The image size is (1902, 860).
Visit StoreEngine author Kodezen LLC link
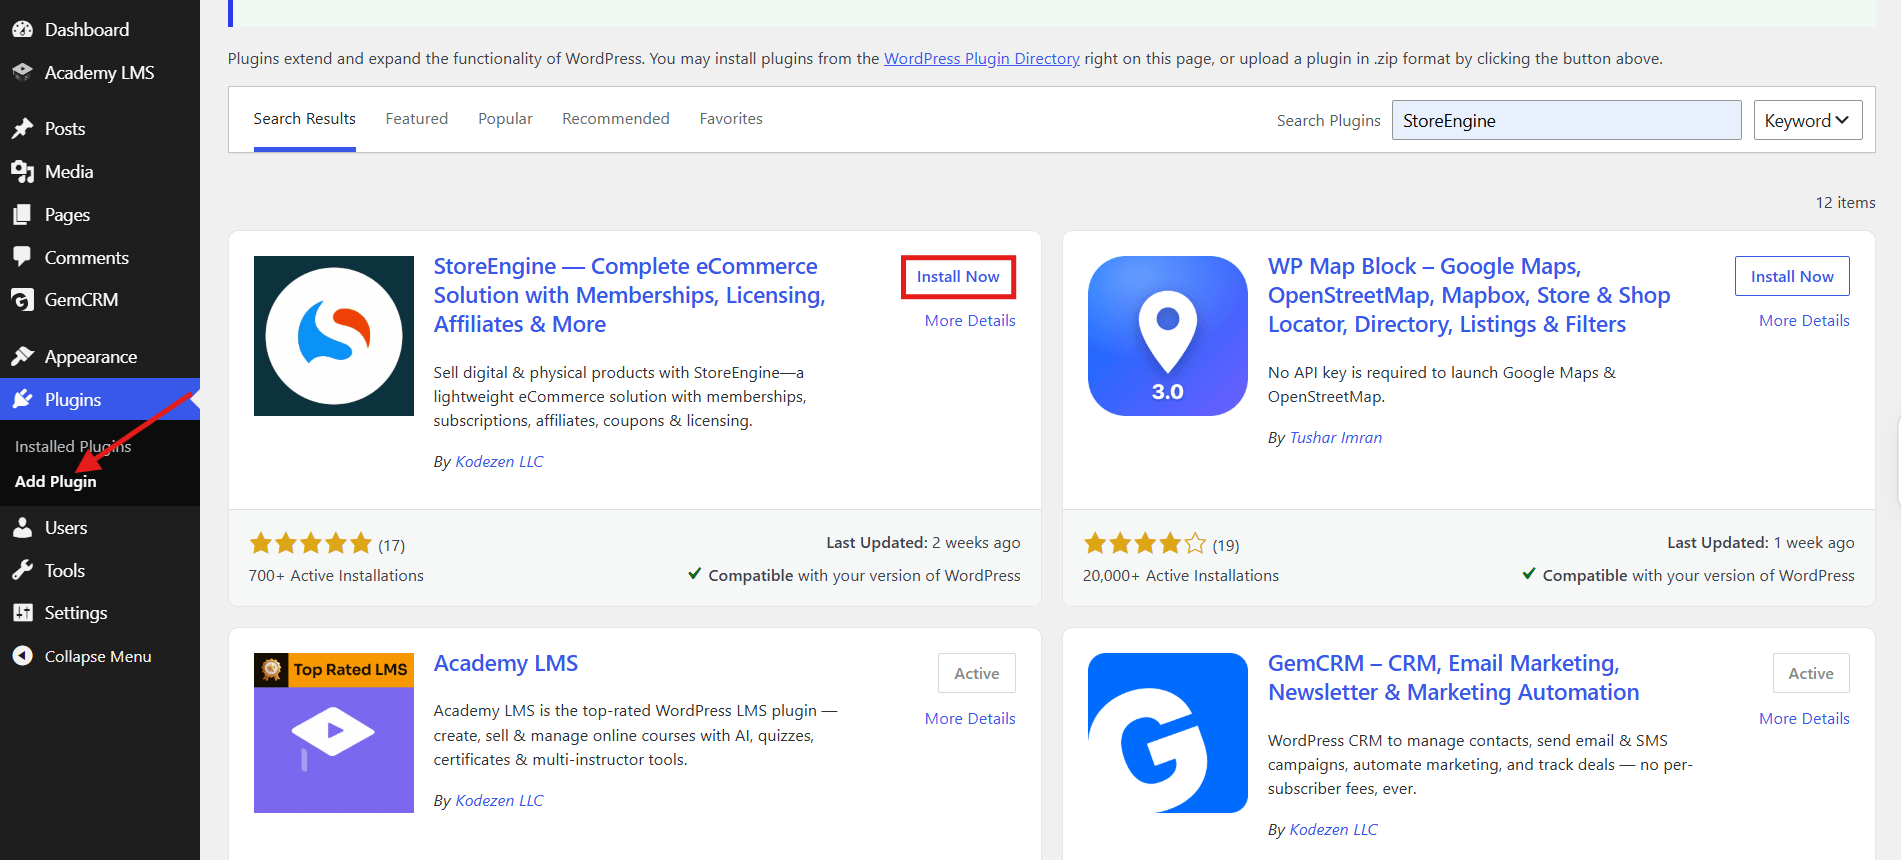point(499,461)
